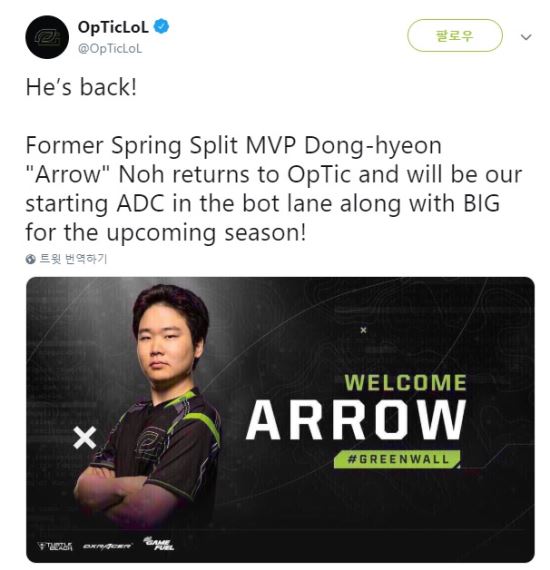
Task: Click the blue verified badge
Action: 161,27
